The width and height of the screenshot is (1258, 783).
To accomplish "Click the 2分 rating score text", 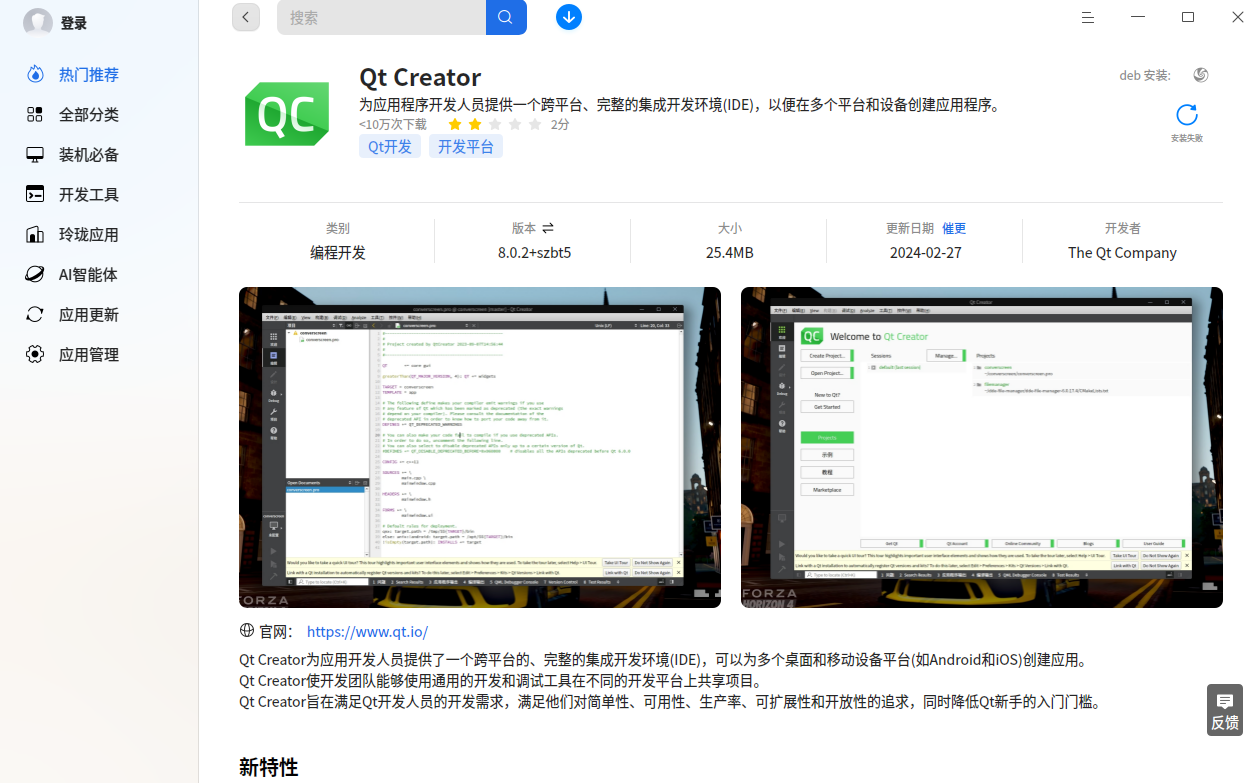I will (x=560, y=125).
